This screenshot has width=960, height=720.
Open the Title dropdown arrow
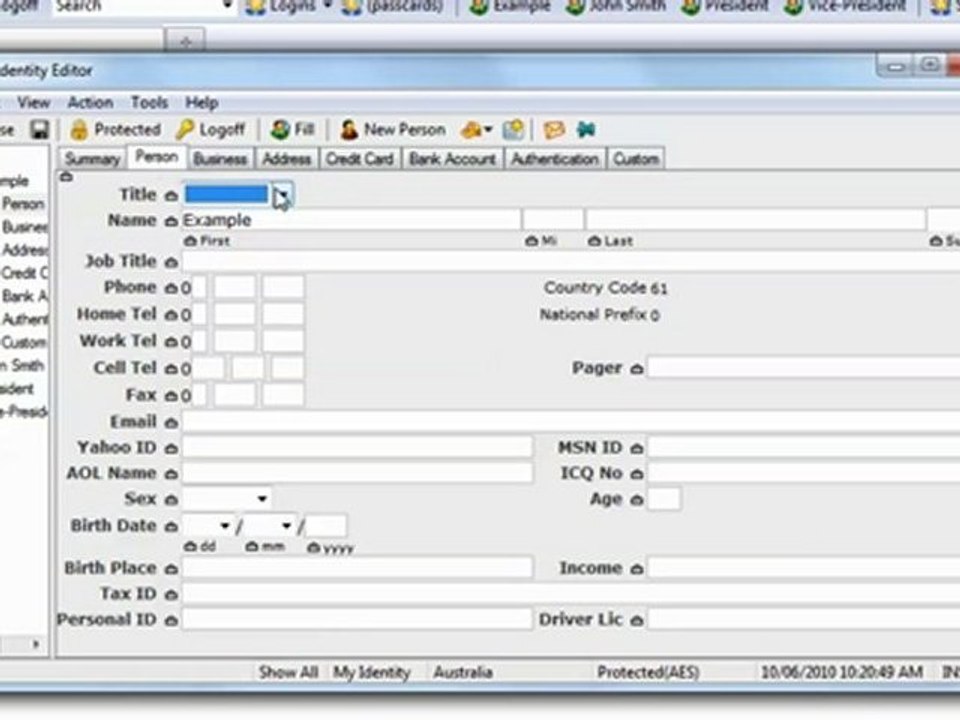[x=283, y=195]
